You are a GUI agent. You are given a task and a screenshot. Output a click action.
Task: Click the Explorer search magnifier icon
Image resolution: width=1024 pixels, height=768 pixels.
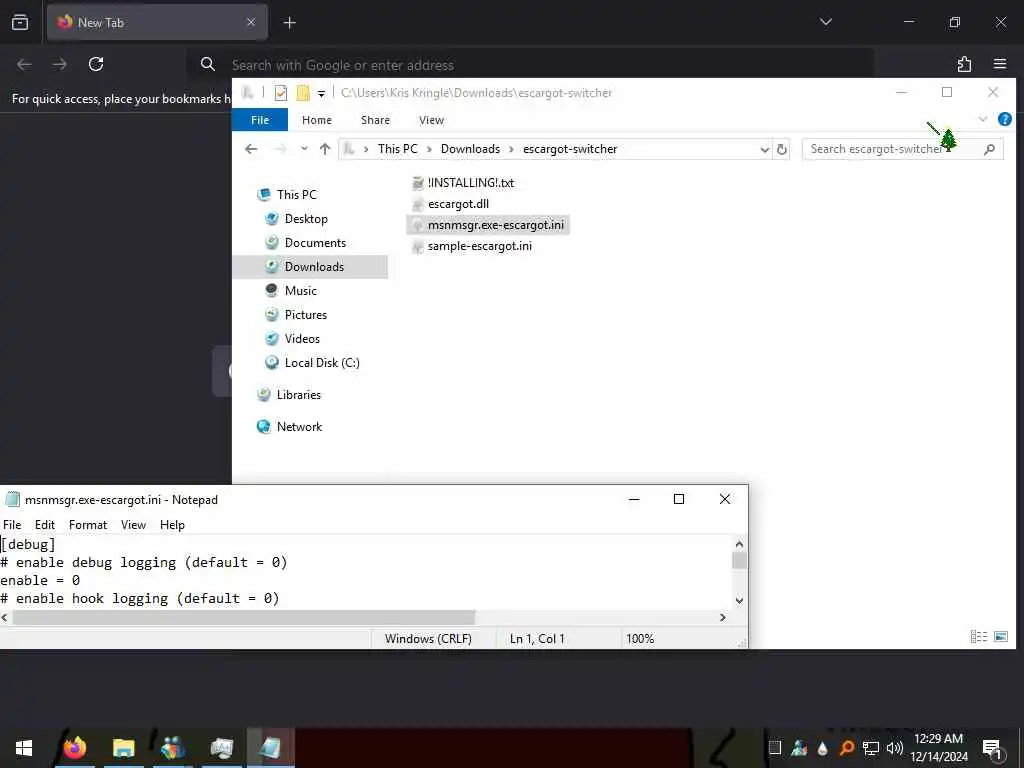[x=989, y=150]
